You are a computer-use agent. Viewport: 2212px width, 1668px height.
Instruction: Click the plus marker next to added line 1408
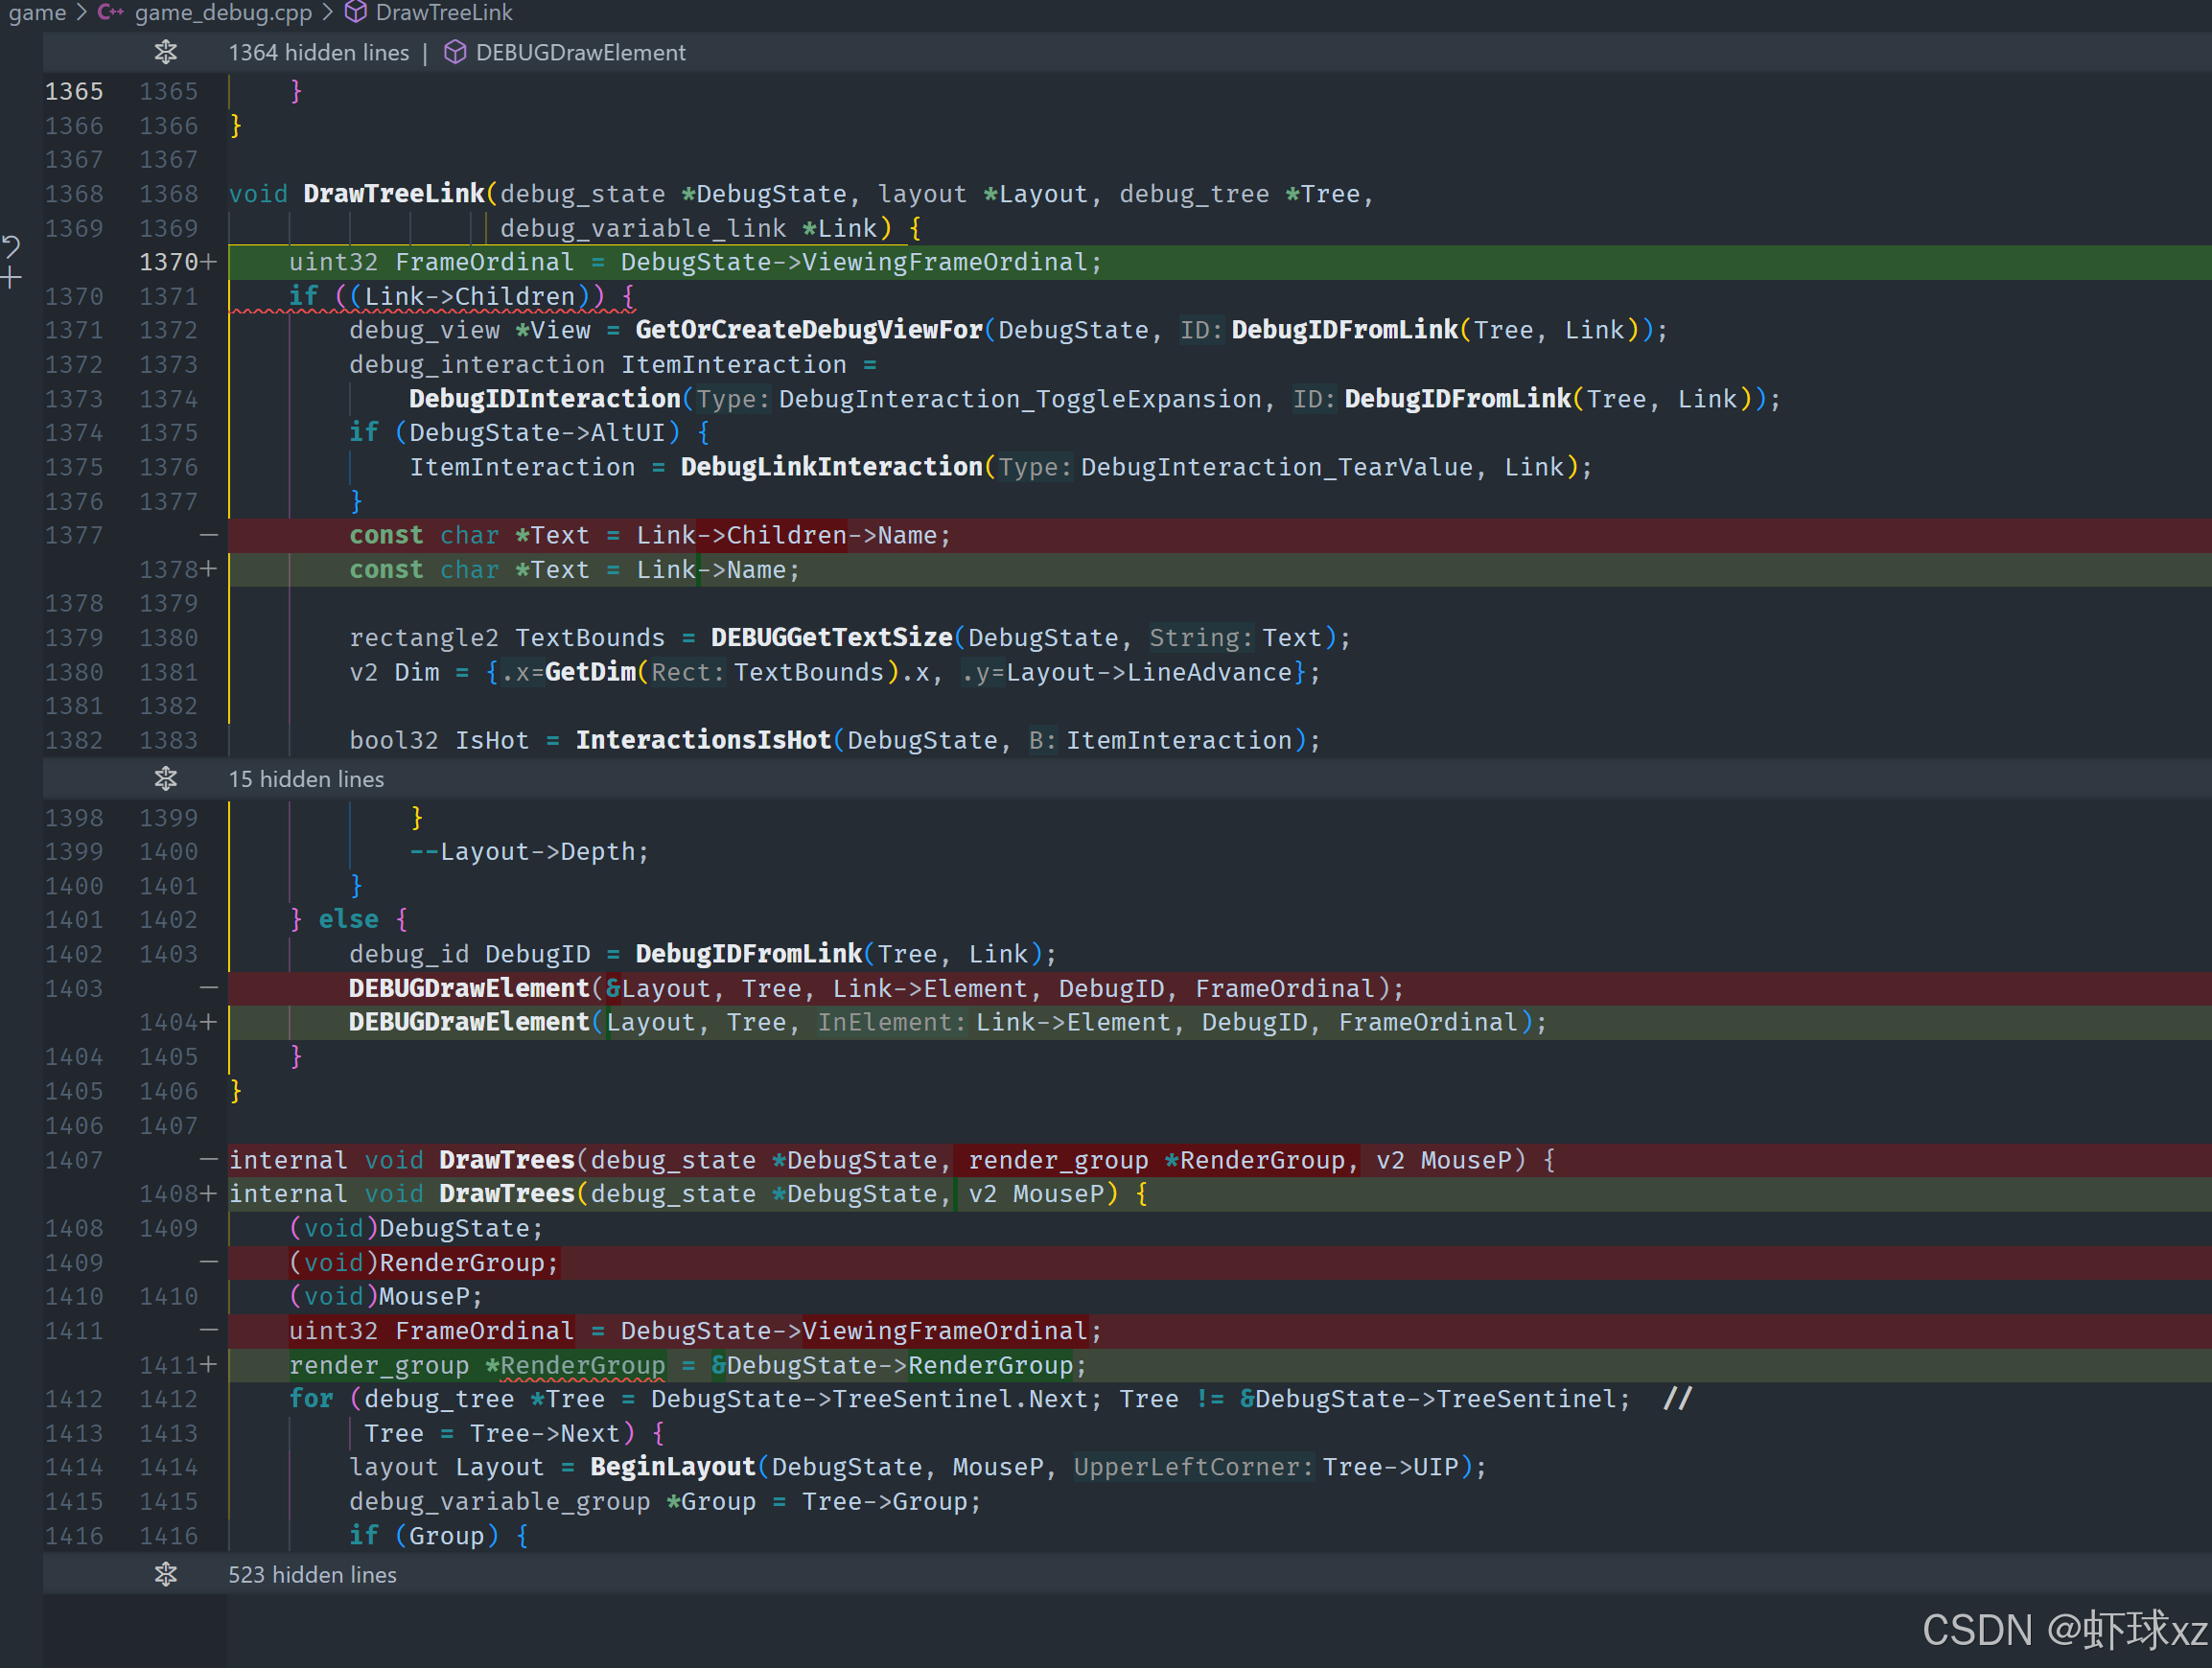209,1193
